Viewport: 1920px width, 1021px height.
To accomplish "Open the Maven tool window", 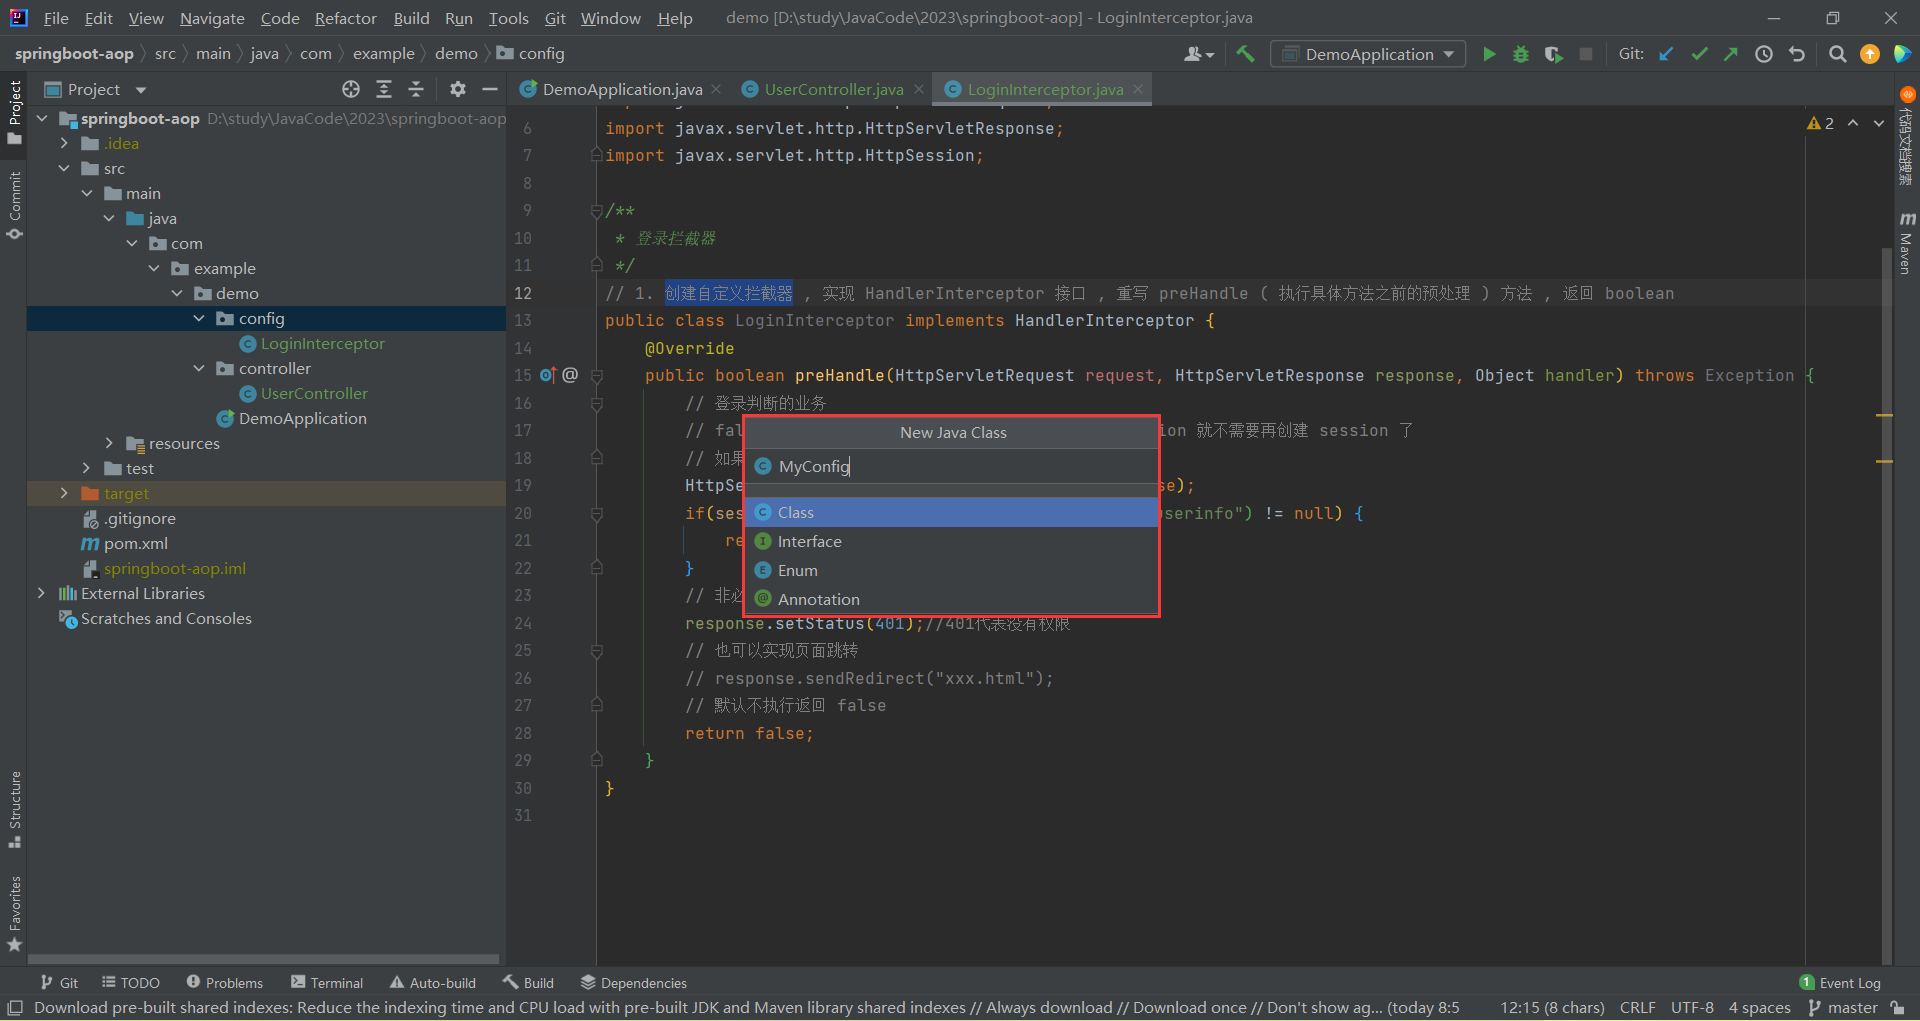I will point(1906,242).
